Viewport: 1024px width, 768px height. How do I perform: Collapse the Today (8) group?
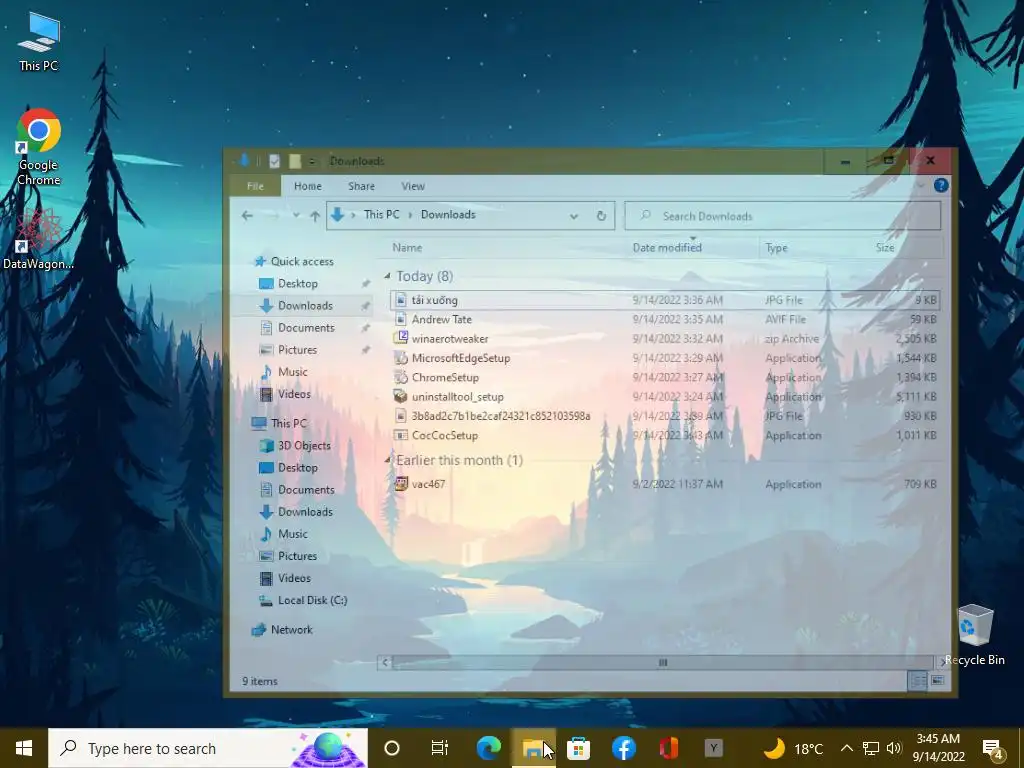tap(387, 276)
